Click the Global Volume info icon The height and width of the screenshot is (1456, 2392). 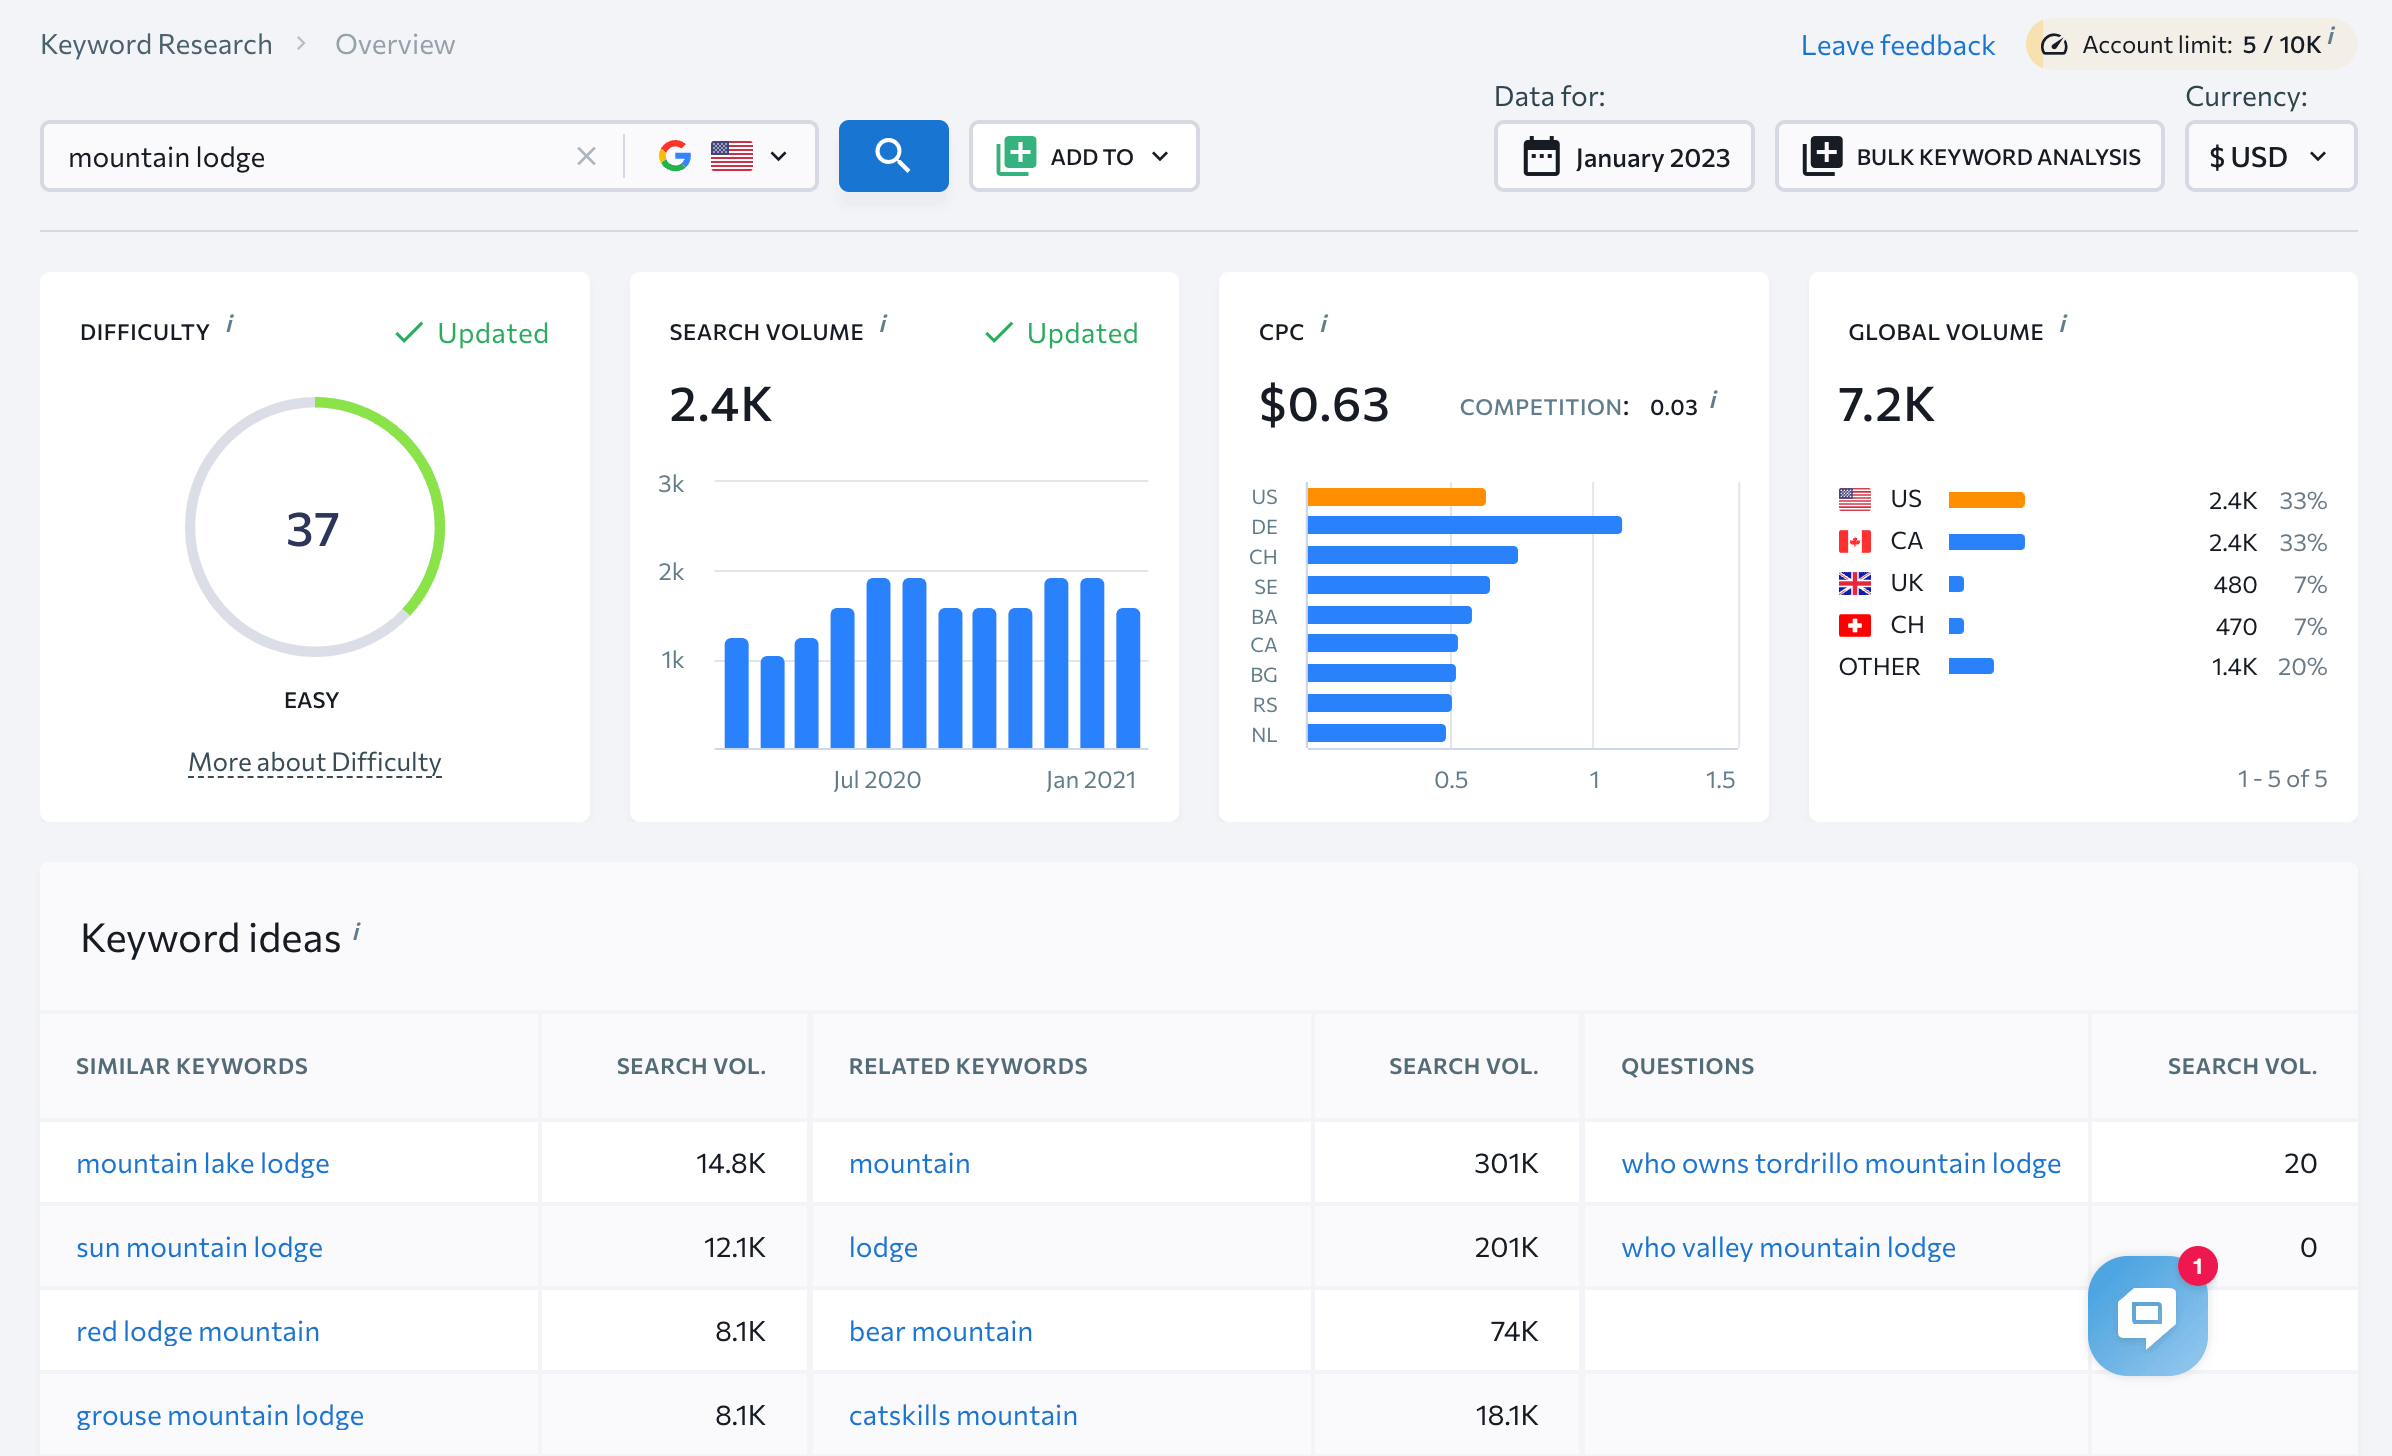click(2064, 324)
